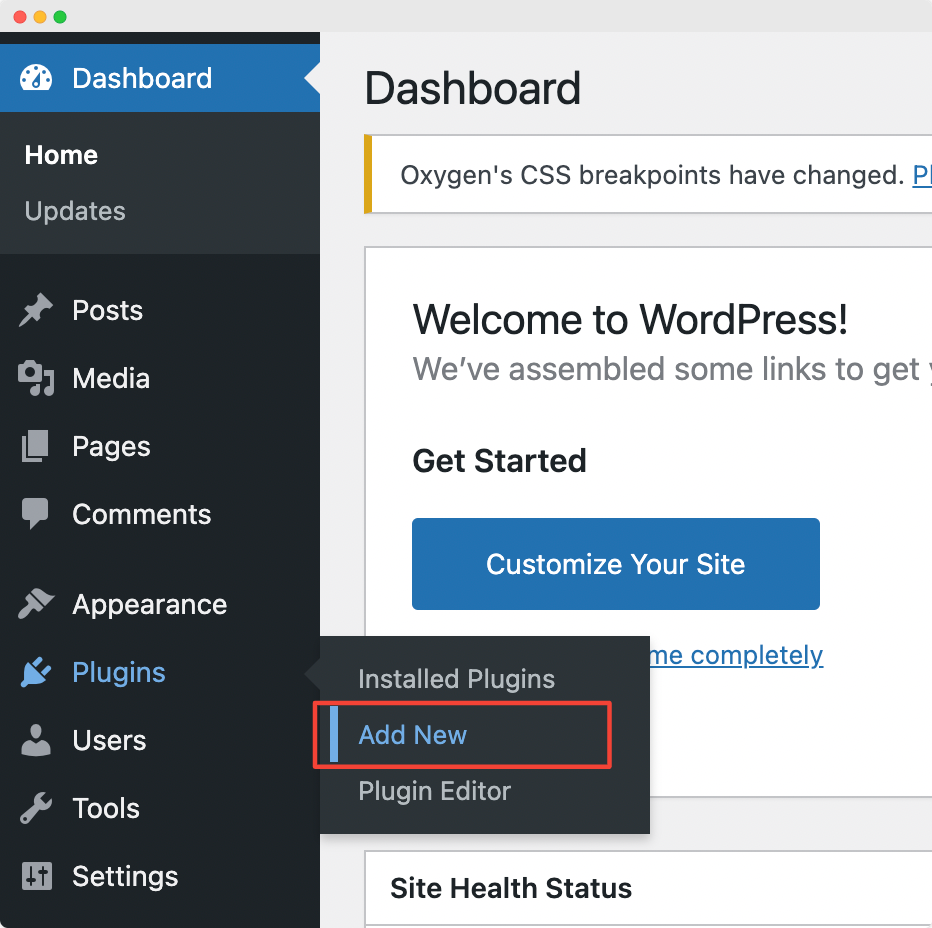Select Add New in Plugins flyout

click(413, 735)
